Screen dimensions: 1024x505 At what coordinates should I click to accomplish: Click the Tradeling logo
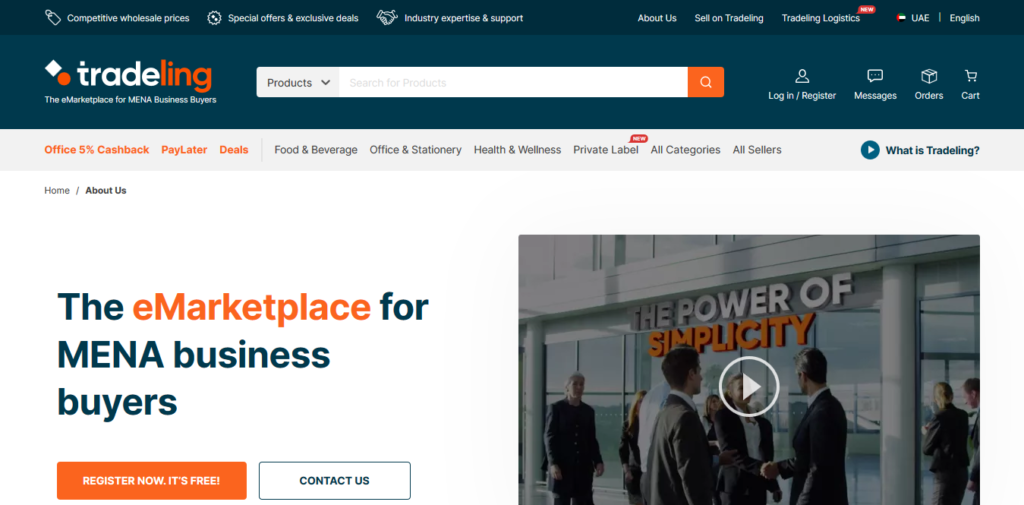coord(129,76)
